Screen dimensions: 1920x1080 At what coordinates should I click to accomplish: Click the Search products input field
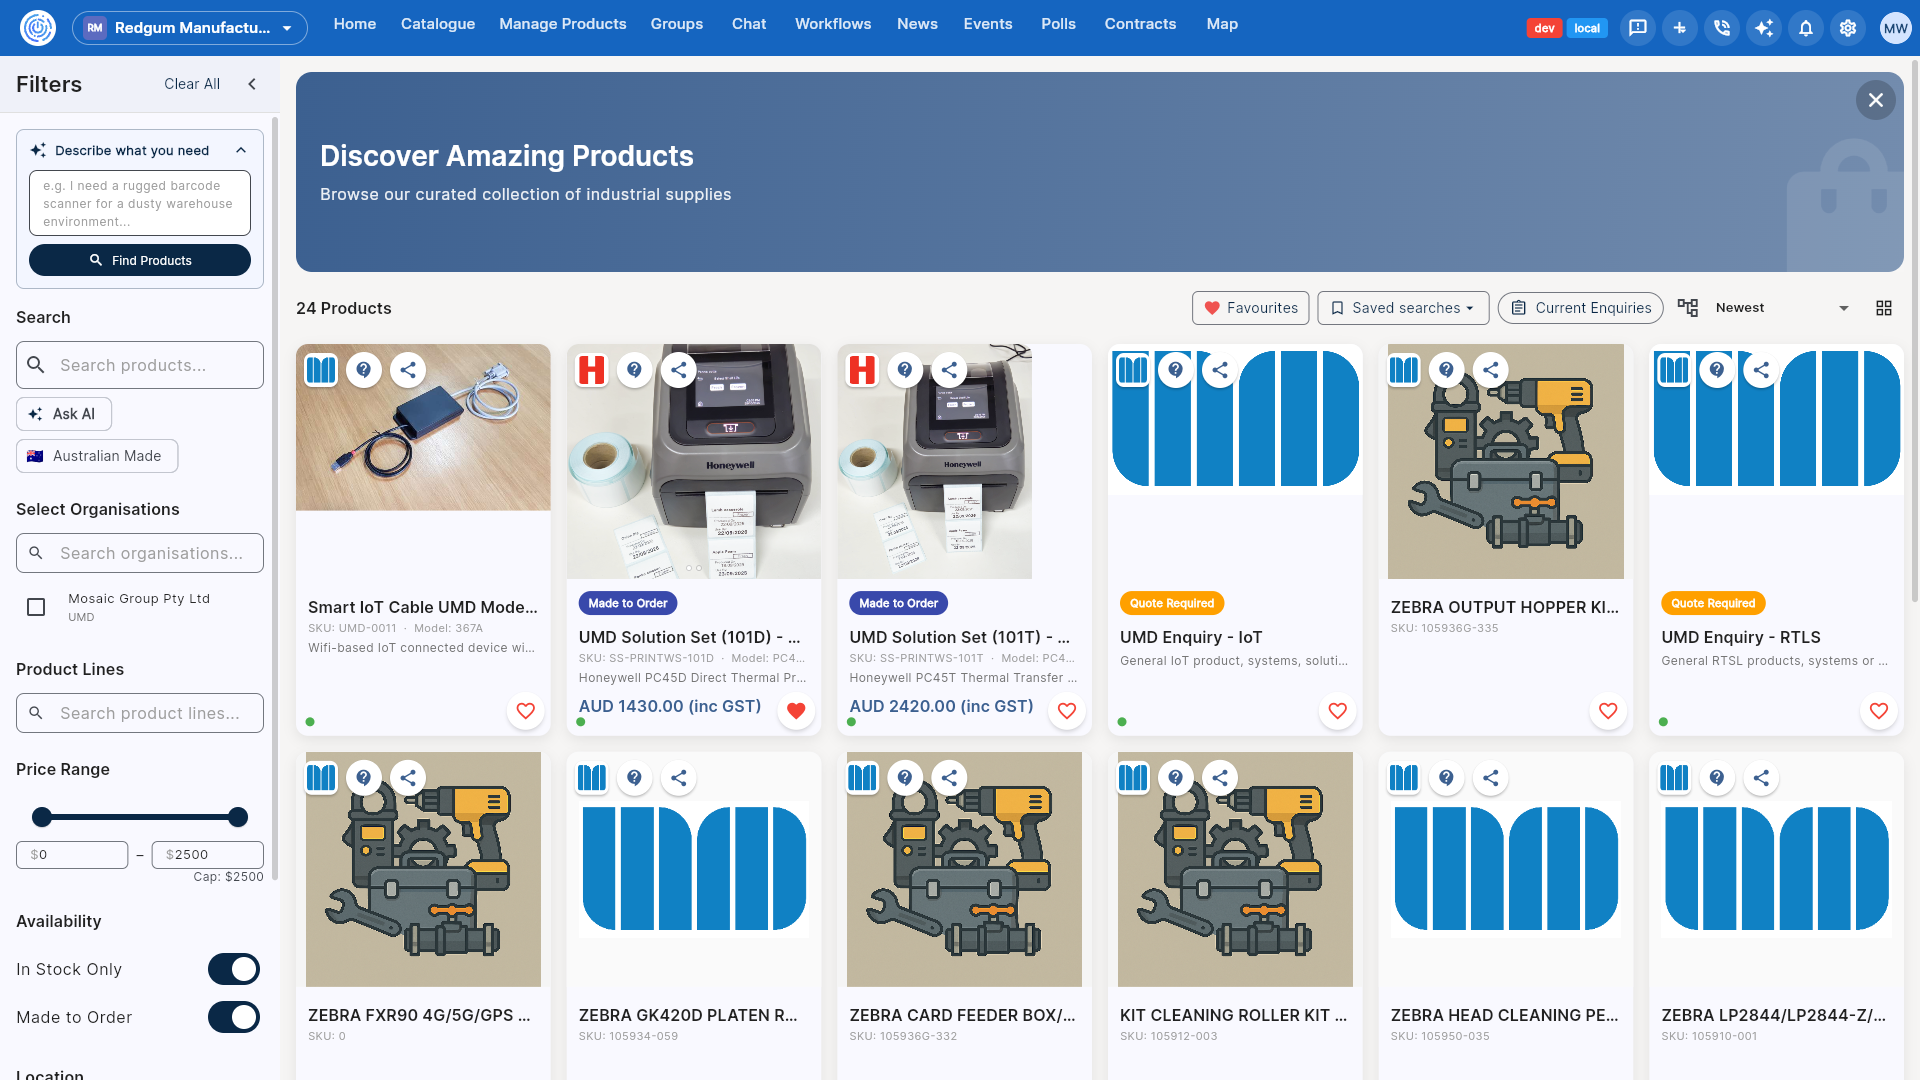point(140,365)
